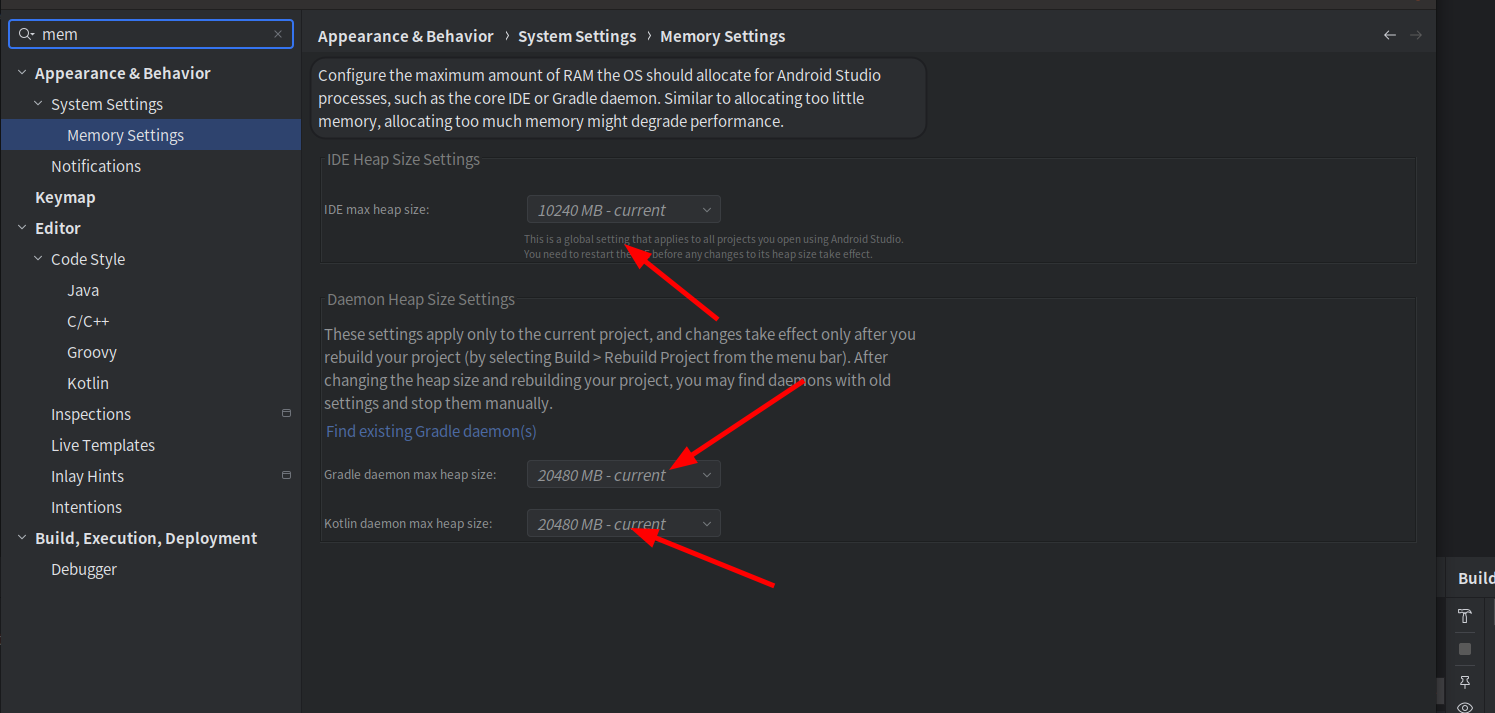Click the 'Kotlin daemon max heap size:' label

click(x=408, y=523)
